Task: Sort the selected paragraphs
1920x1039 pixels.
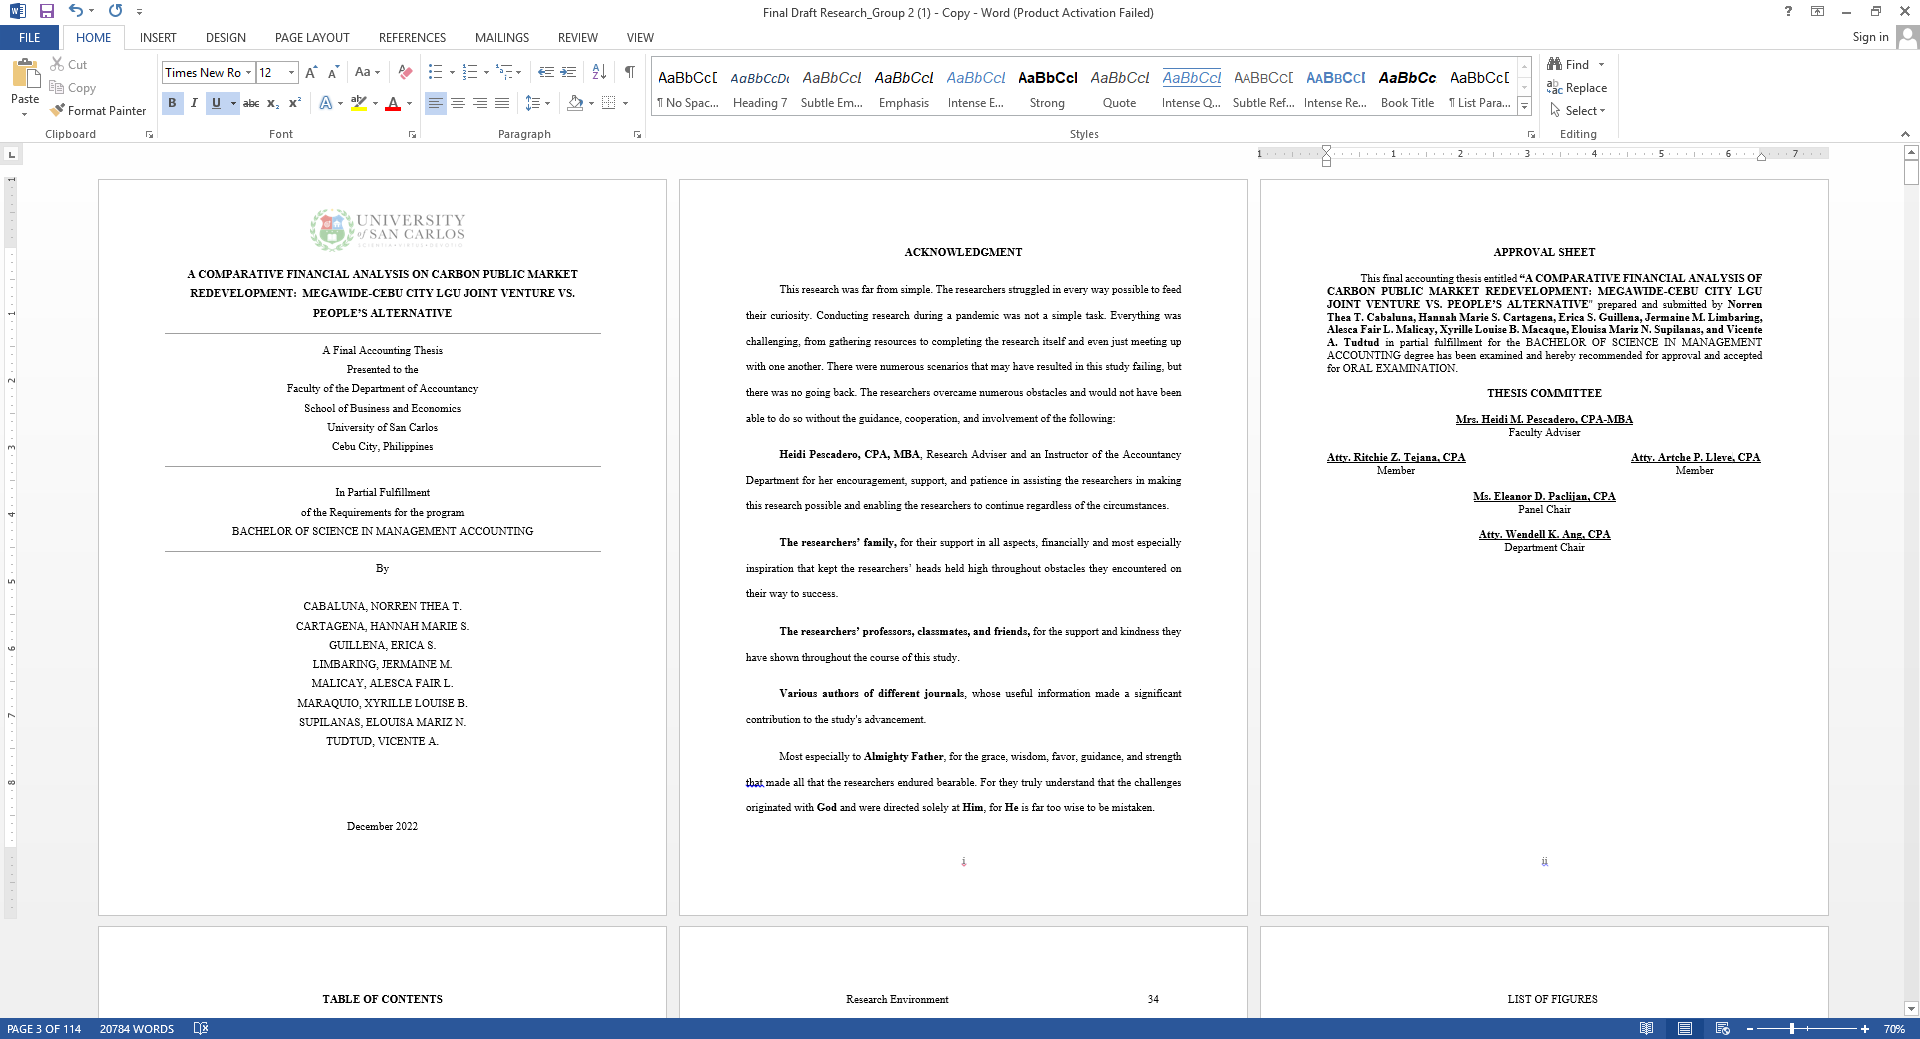Action: click(599, 72)
